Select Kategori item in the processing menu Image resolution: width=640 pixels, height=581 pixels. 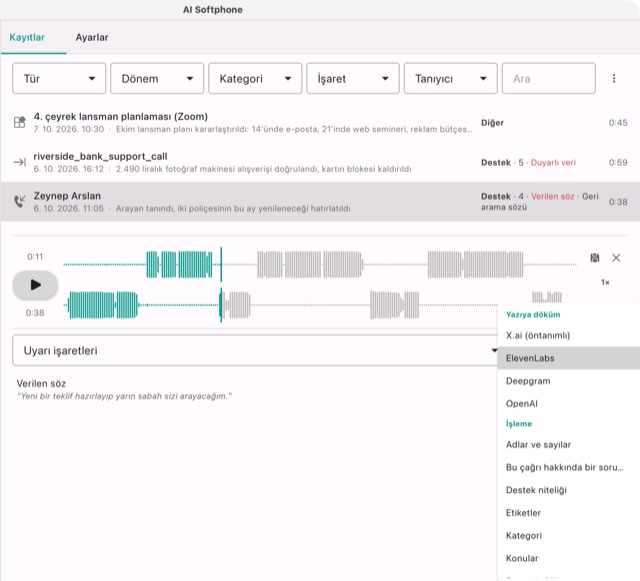point(569,535)
